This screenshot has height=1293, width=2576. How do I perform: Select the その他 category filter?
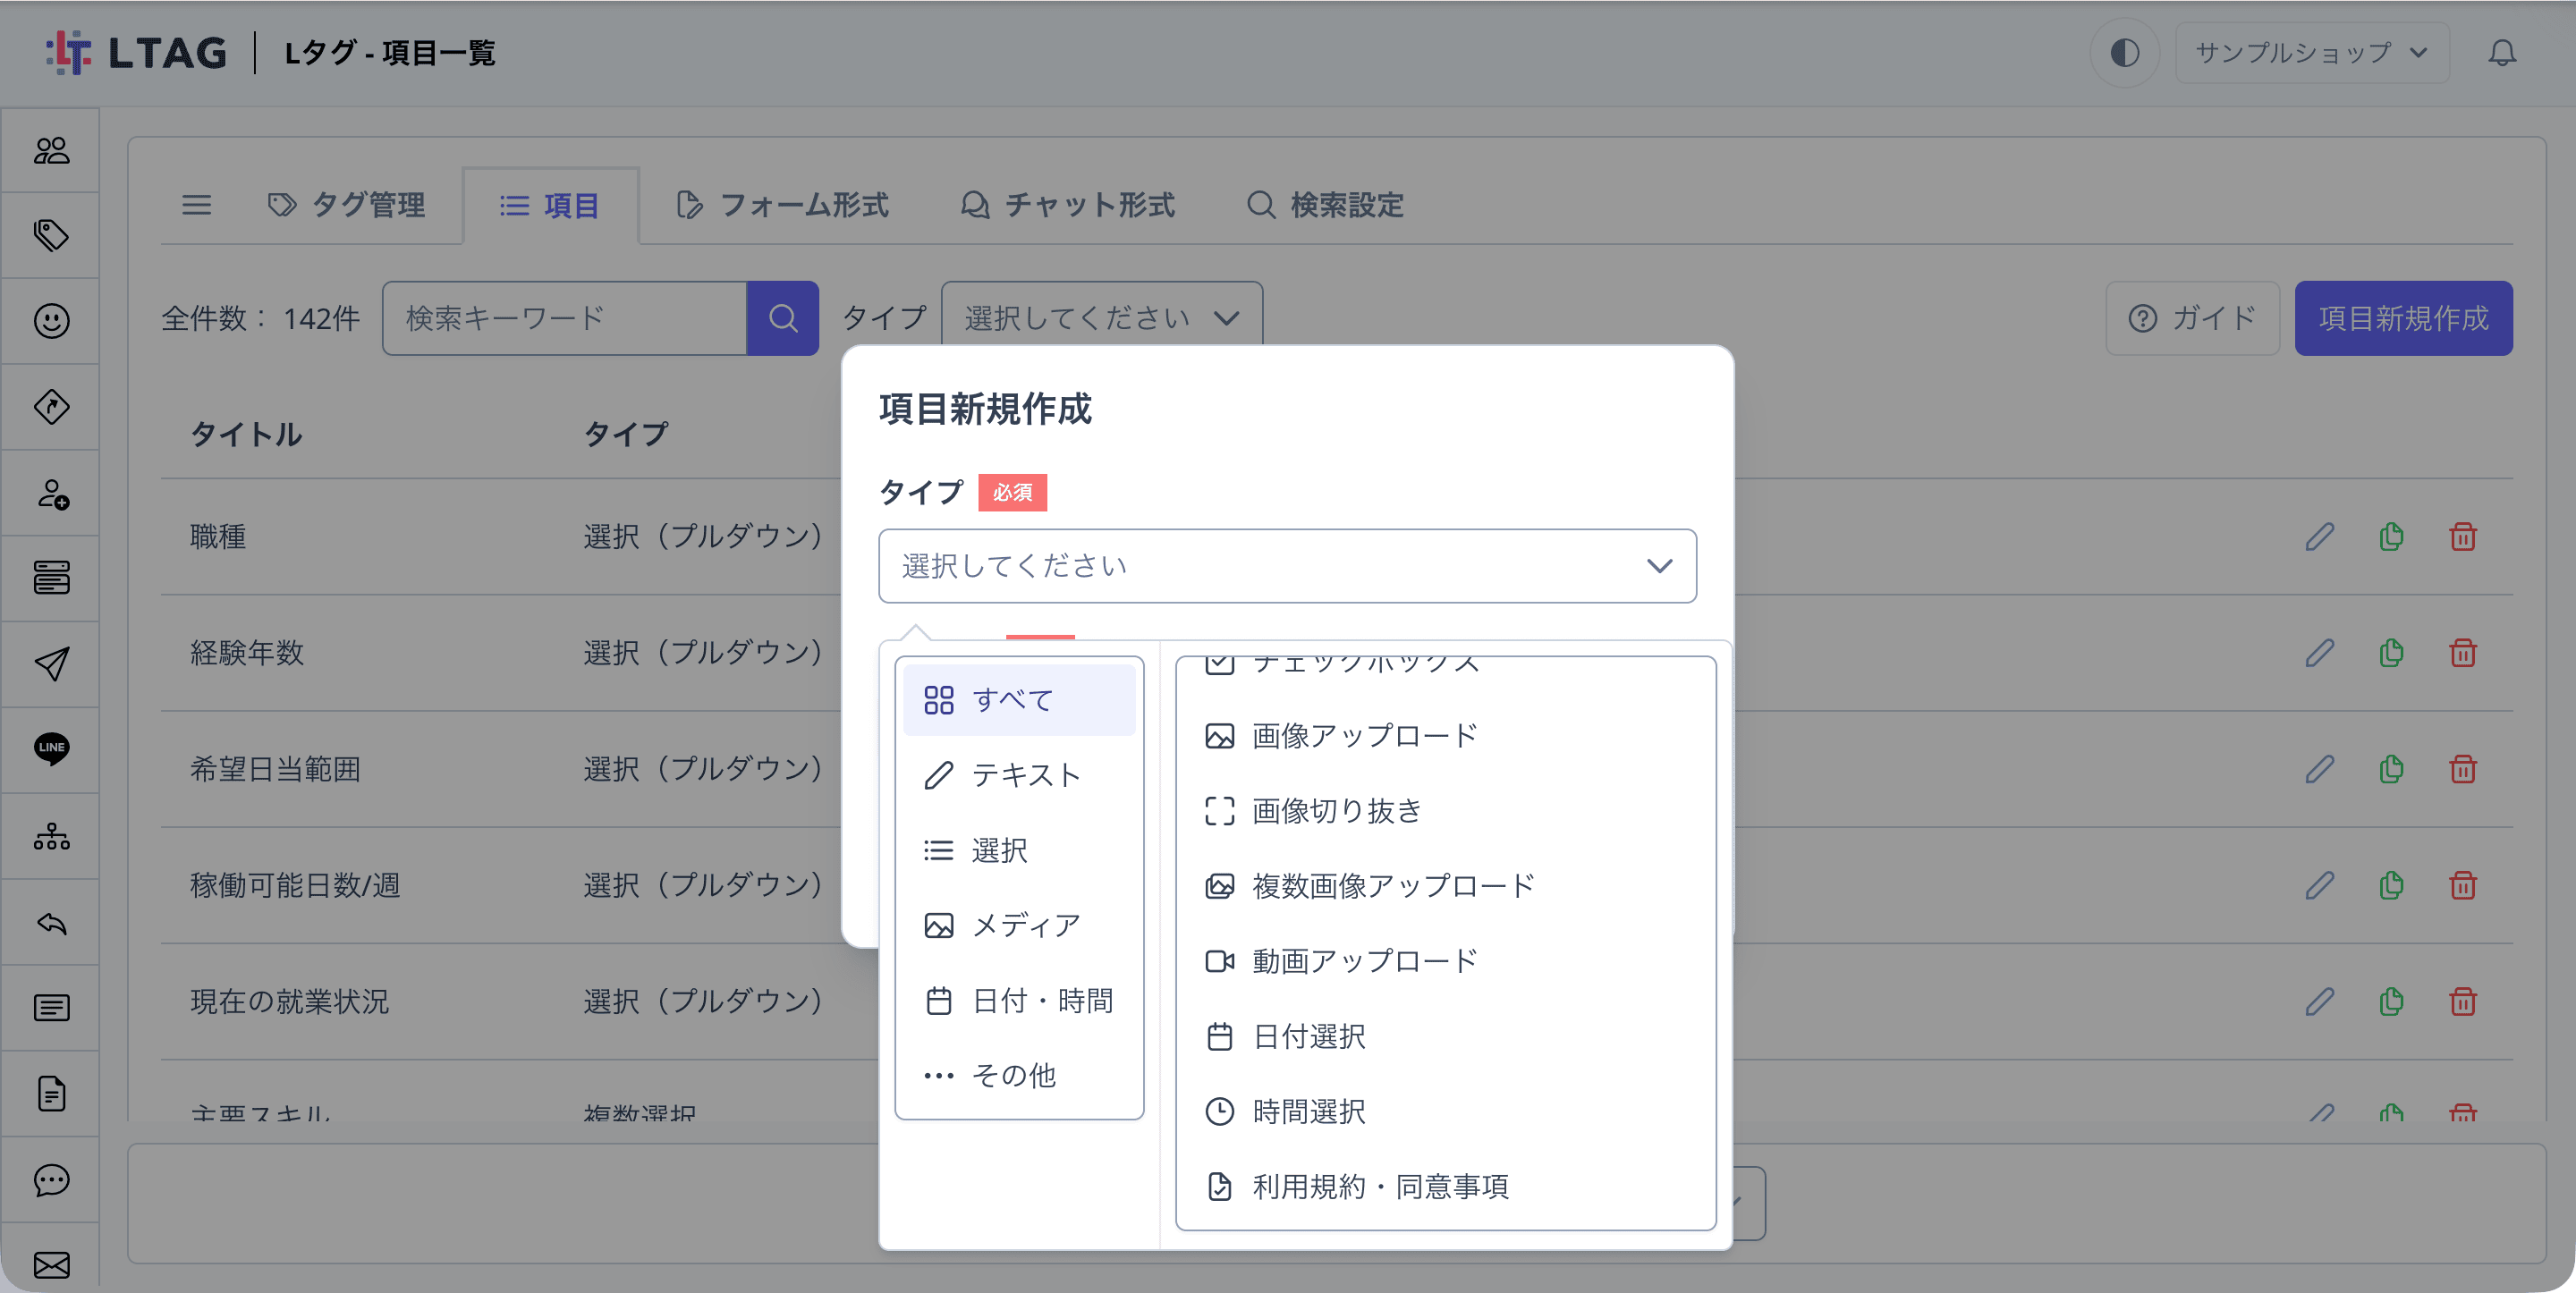pos(1019,1075)
